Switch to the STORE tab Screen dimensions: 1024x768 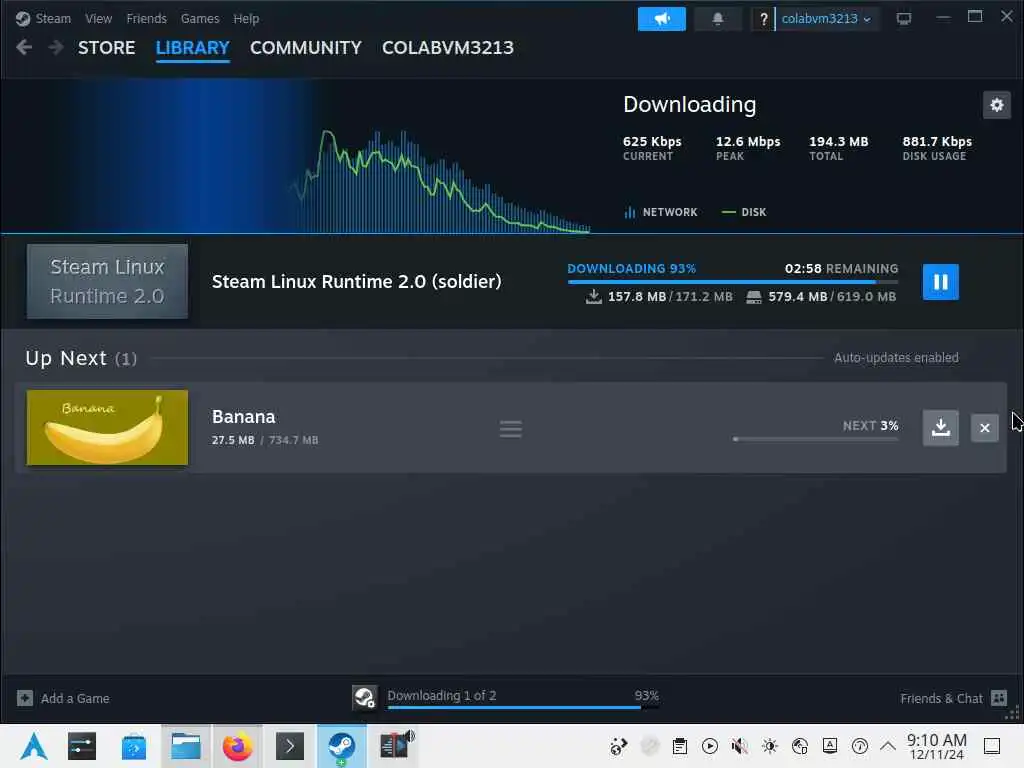[x=106, y=48]
